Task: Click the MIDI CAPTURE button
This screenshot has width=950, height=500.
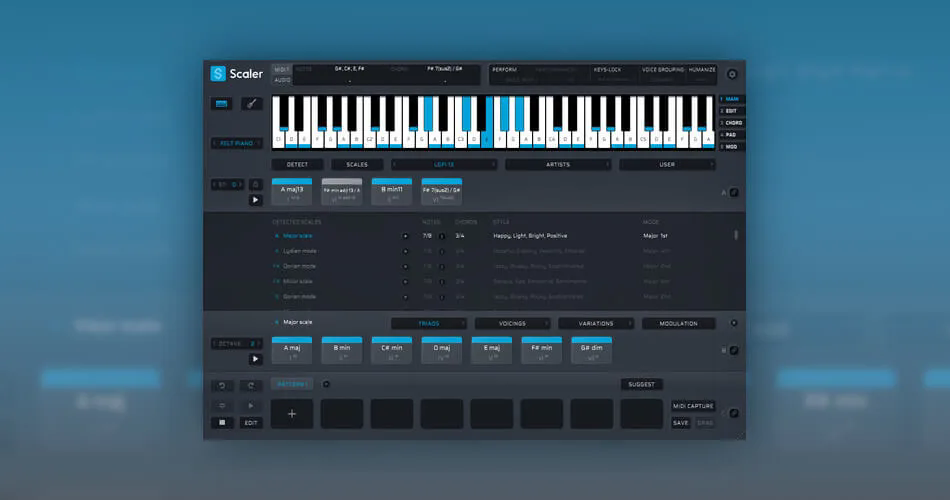Action: 693,406
